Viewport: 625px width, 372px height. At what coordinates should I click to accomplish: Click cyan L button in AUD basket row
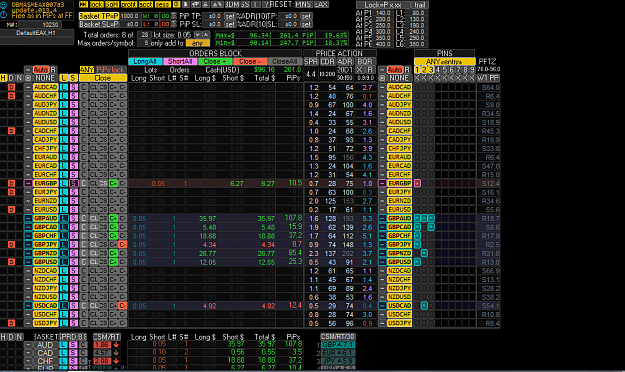point(63,345)
